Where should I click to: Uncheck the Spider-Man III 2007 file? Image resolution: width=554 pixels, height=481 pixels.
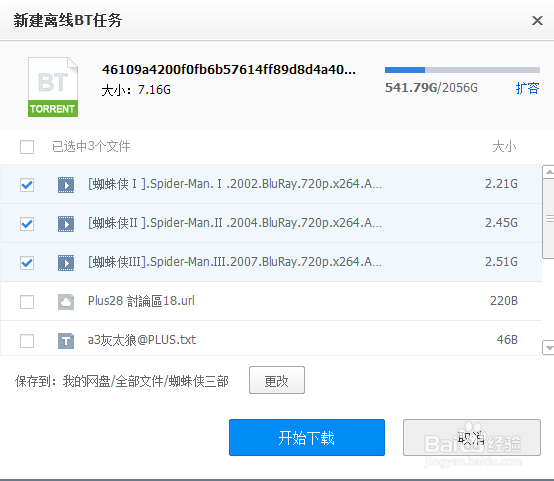27,263
